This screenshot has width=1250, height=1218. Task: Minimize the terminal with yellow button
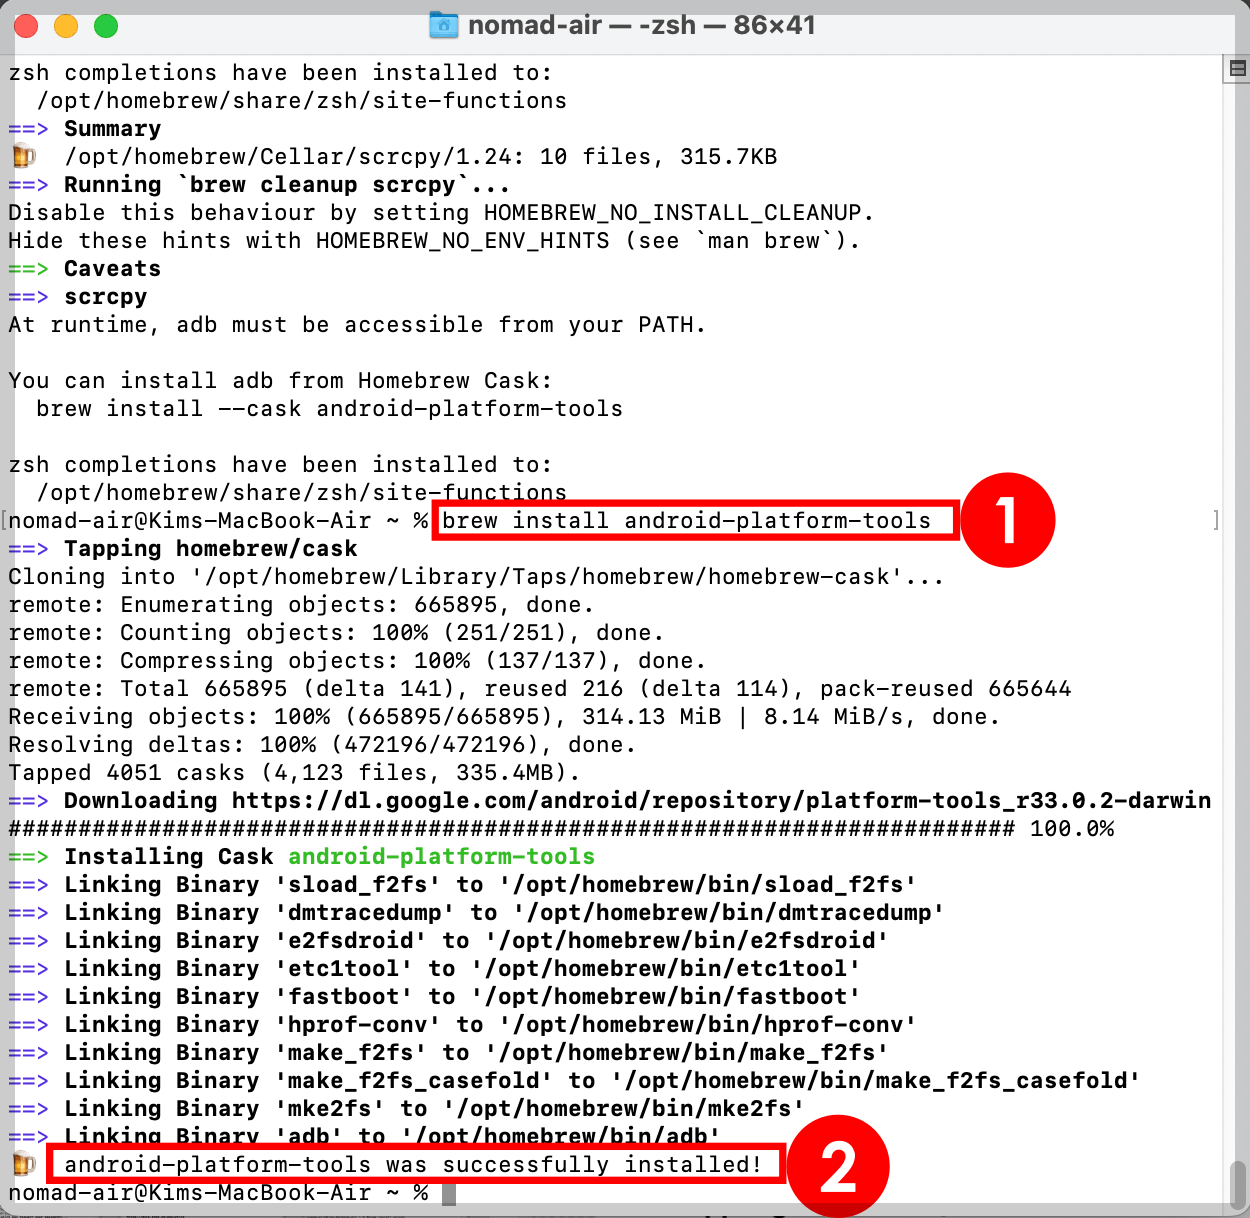coord(66,26)
